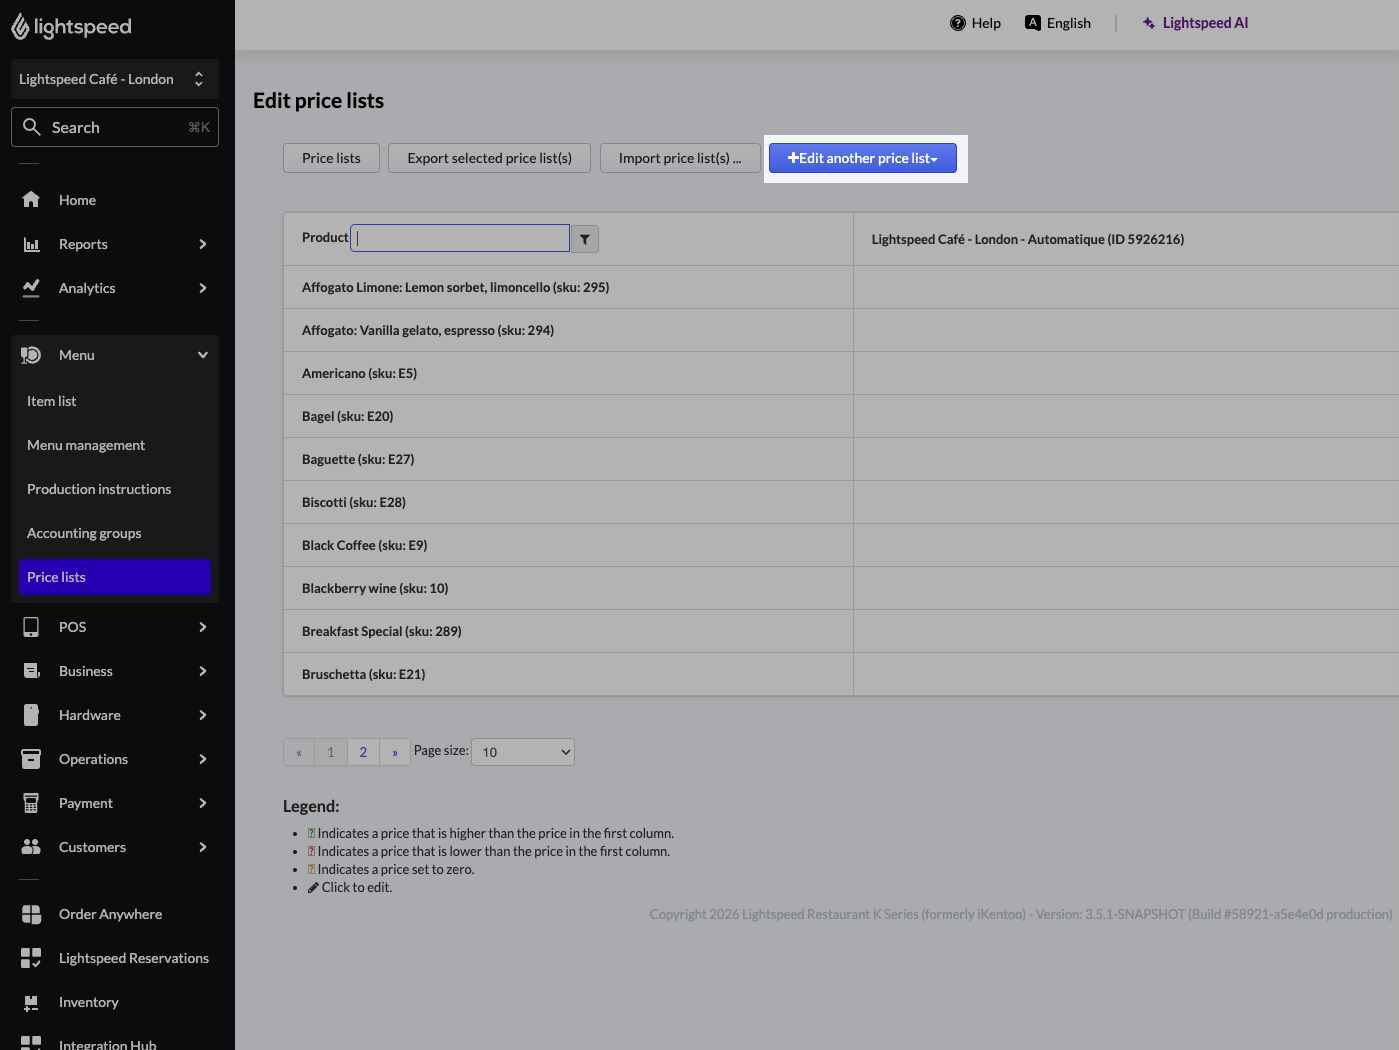Viewport: 1399px width, 1050px height.
Task: Click the pencil icon in the legend
Action: point(313,887)
